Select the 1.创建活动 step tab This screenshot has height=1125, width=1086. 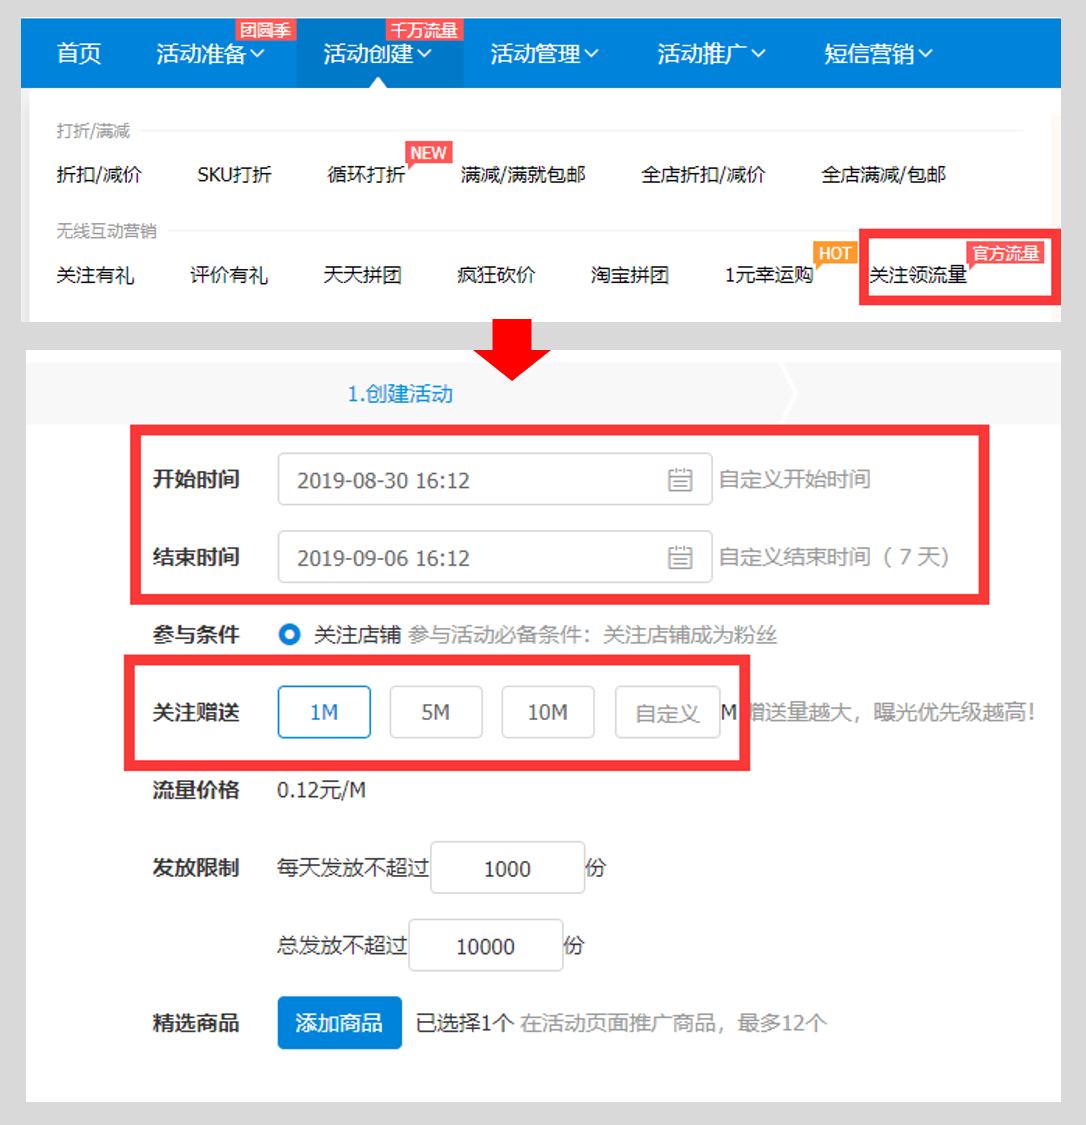point(400,394)
